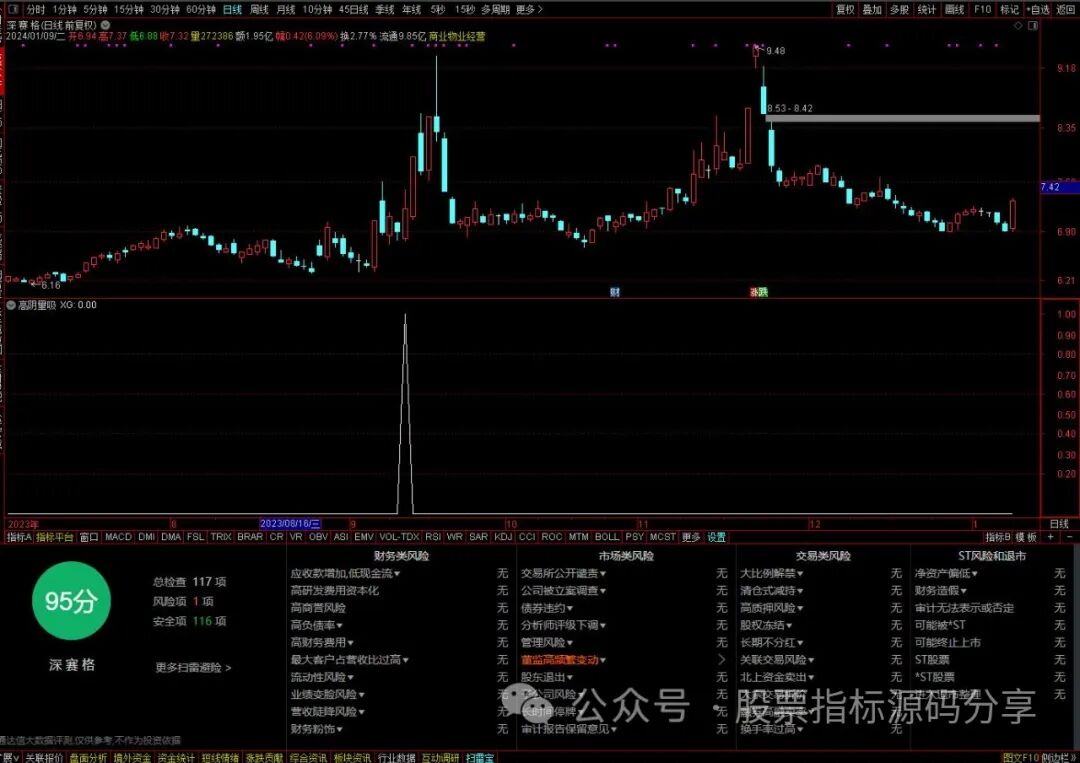This screenshot has height=763, width=1080.
Task: Select the MCST indicator
Action: (x=663, y=536)
